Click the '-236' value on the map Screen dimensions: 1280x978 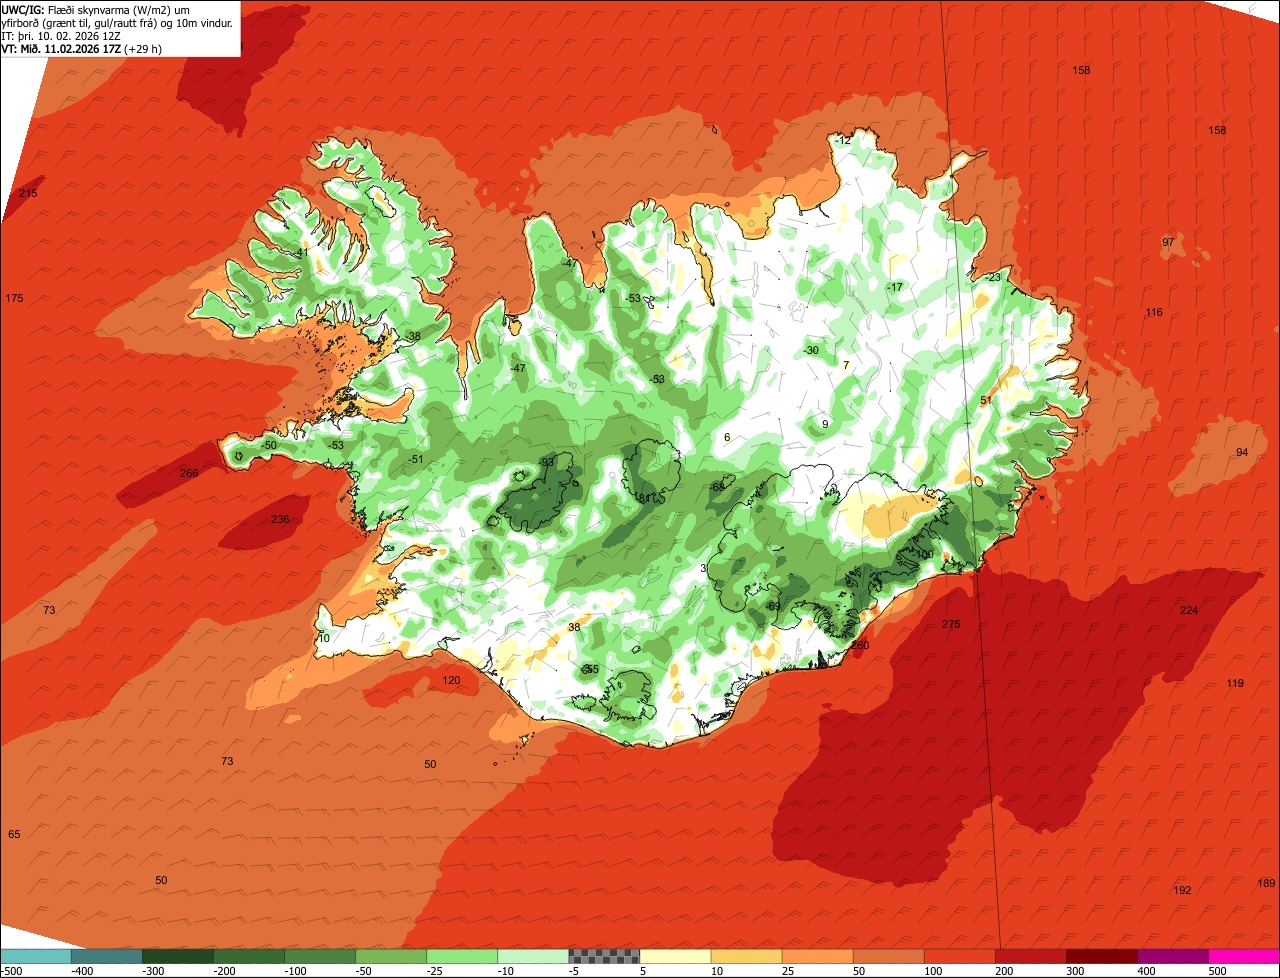[x=279, y=519]
